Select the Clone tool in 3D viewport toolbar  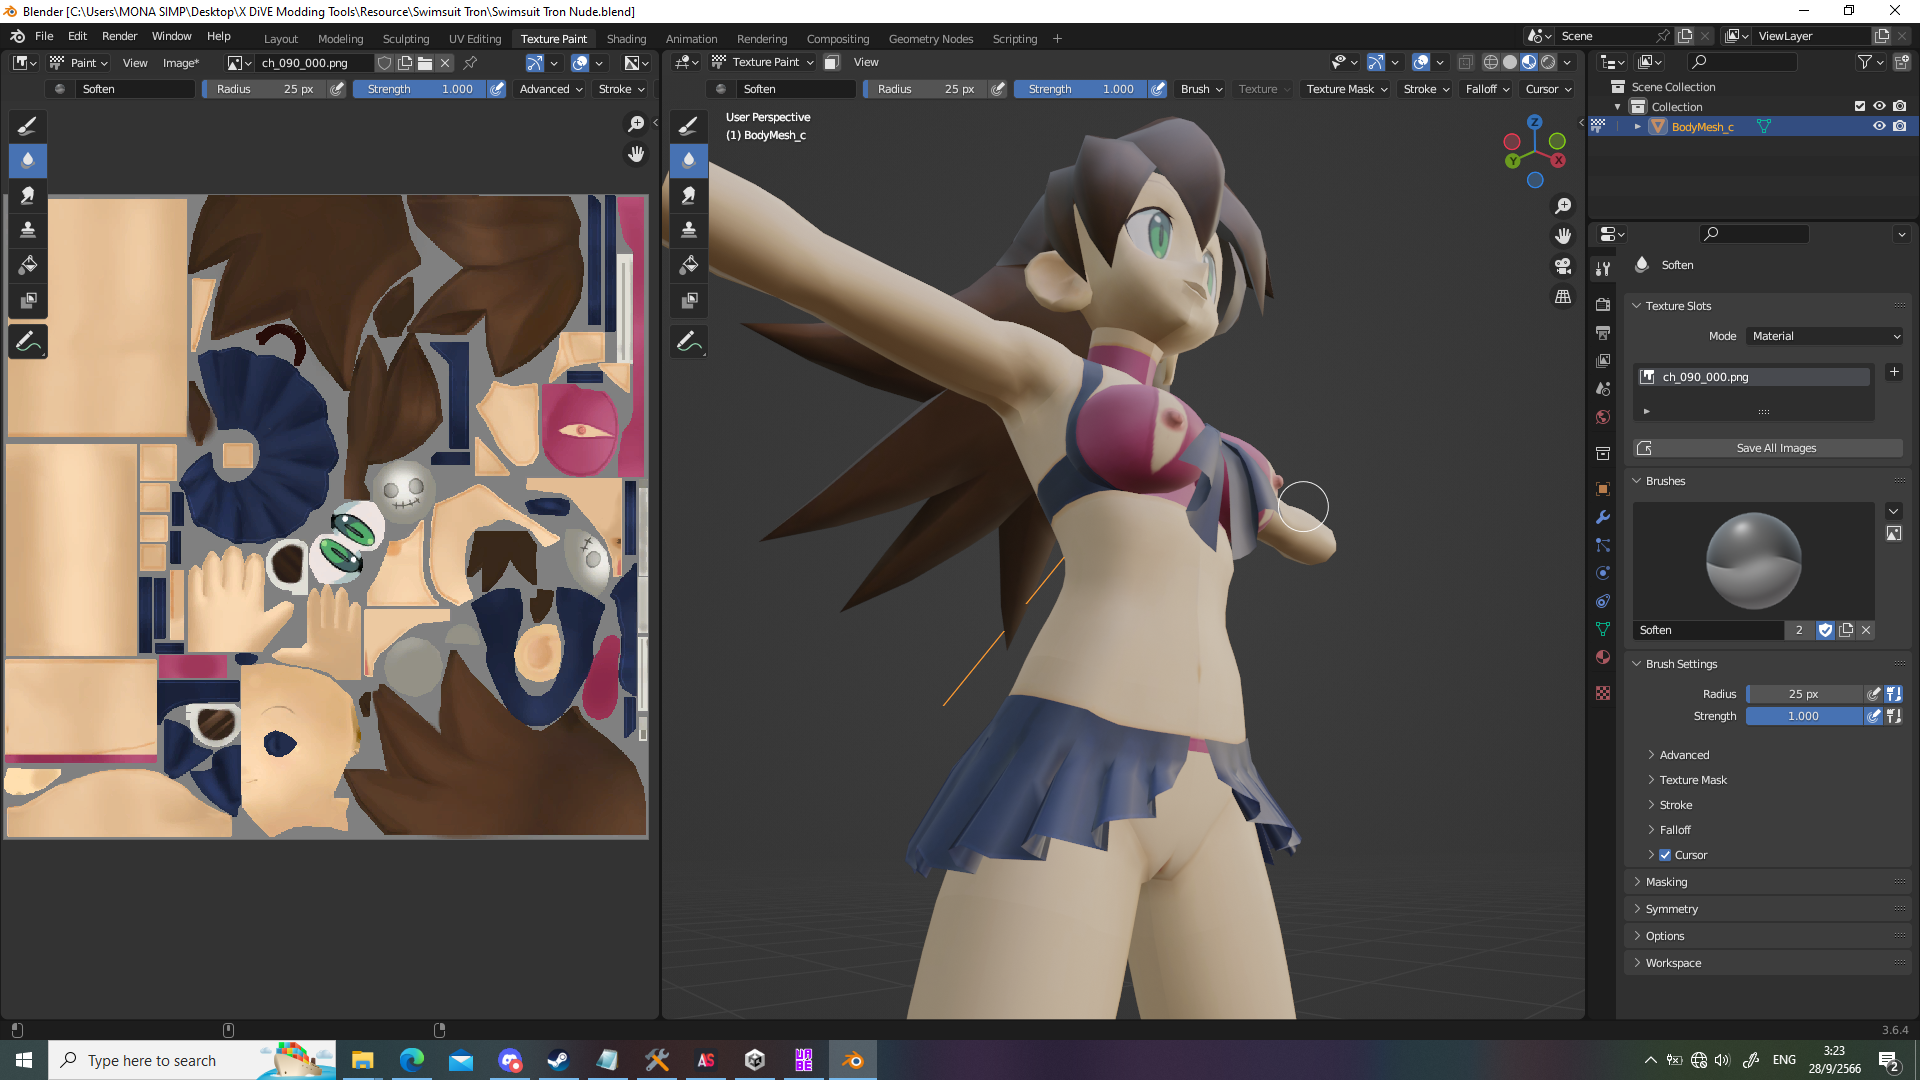(689, 231)
